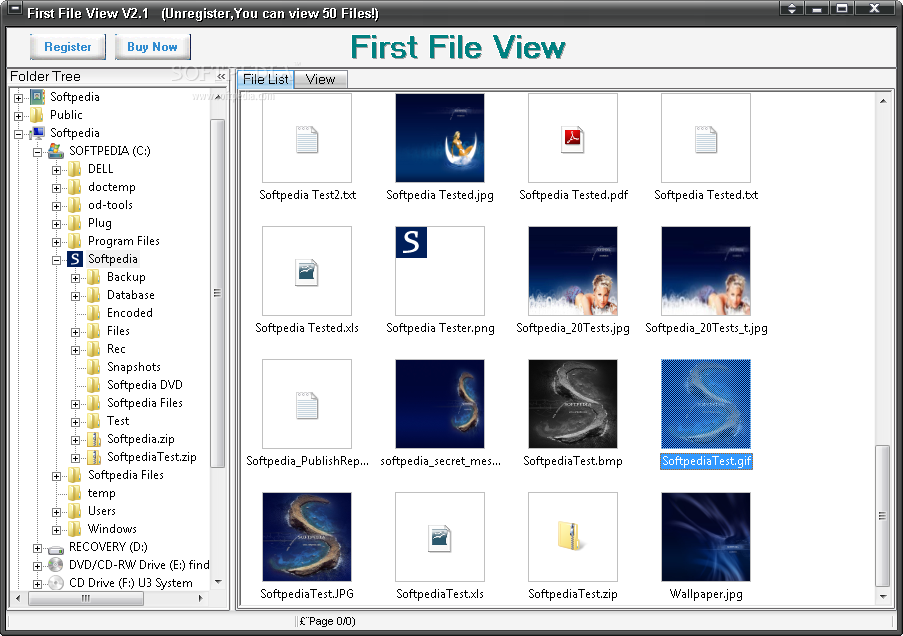This screenshot has height=636, width=903.
Task: Click the Softpedia DVD folder icon
Action: pyautogui.click(x=94, y=385)
